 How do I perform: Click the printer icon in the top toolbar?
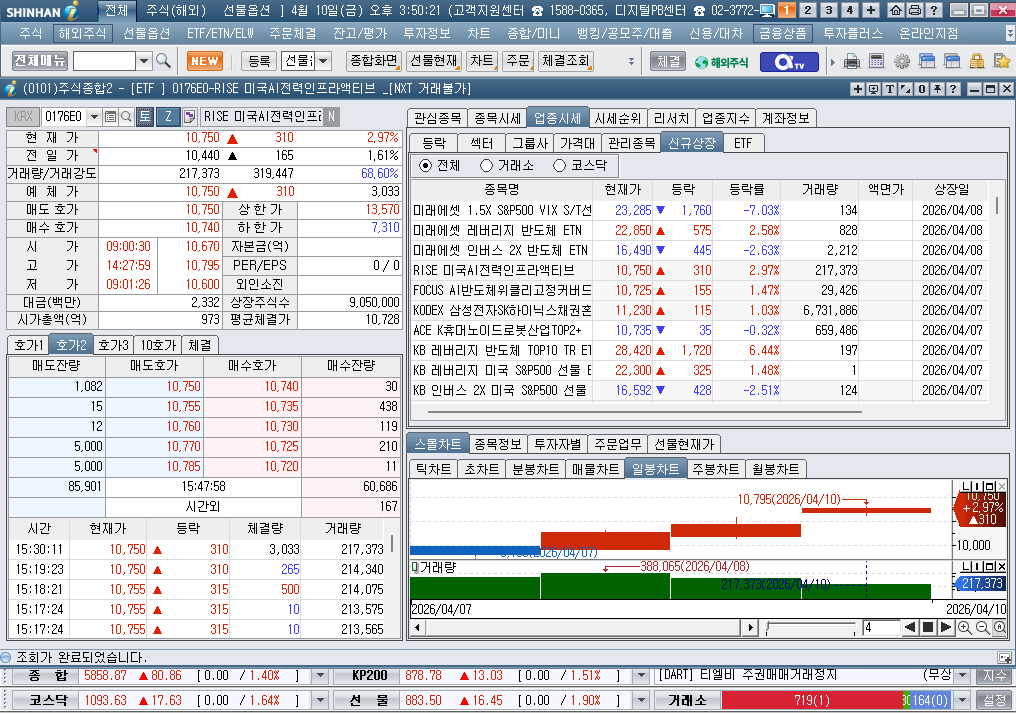852,62
